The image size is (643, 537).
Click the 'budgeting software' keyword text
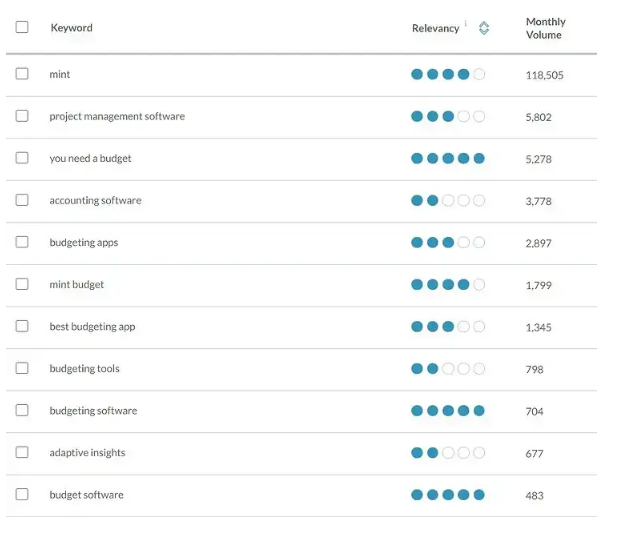(x=93, y=411)
